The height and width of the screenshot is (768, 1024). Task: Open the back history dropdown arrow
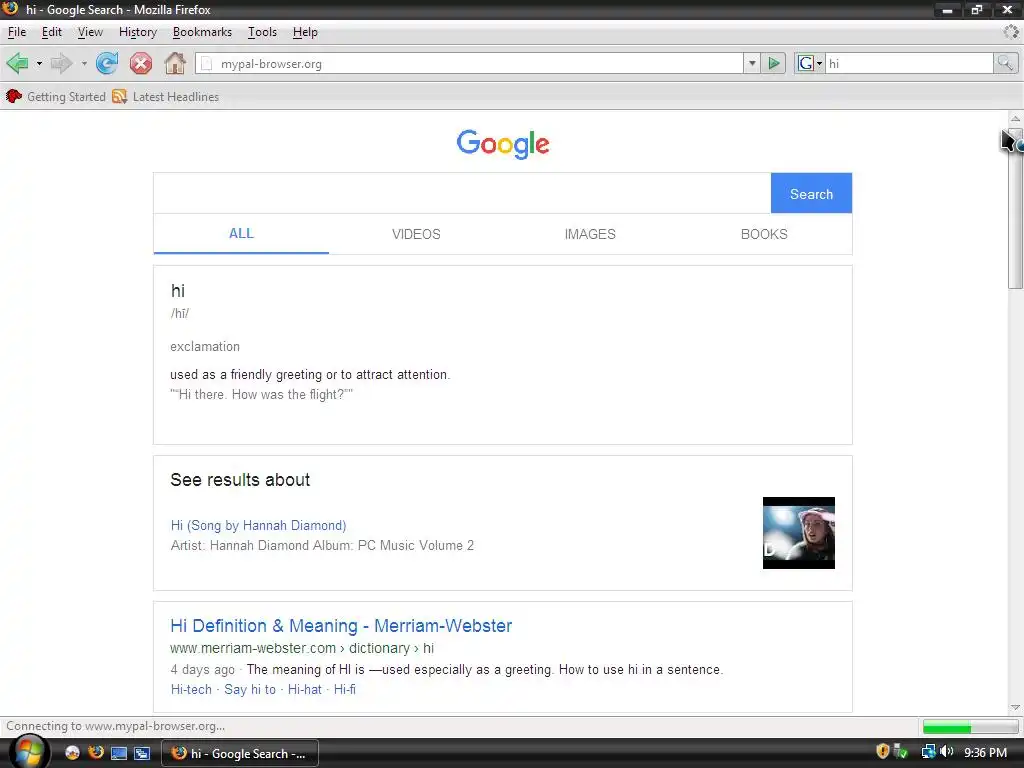click(39, 63)
